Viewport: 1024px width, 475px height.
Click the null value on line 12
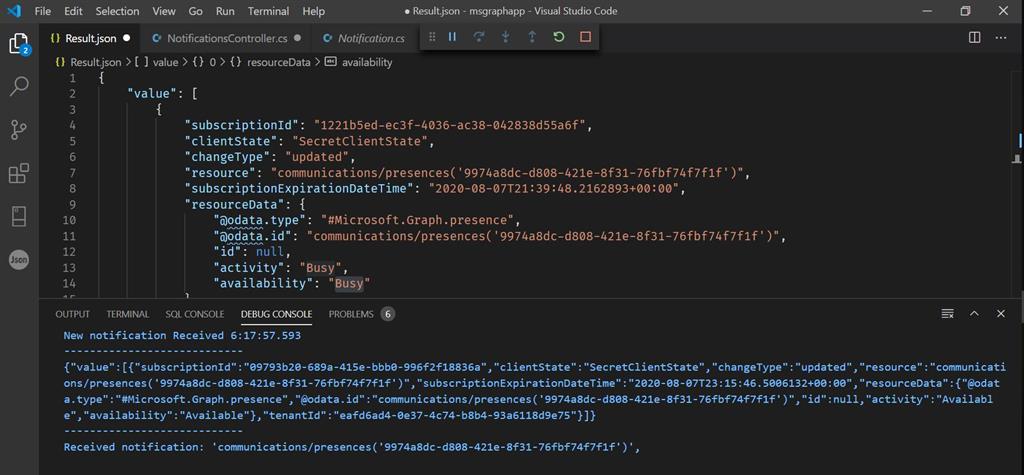coord(270,252)
